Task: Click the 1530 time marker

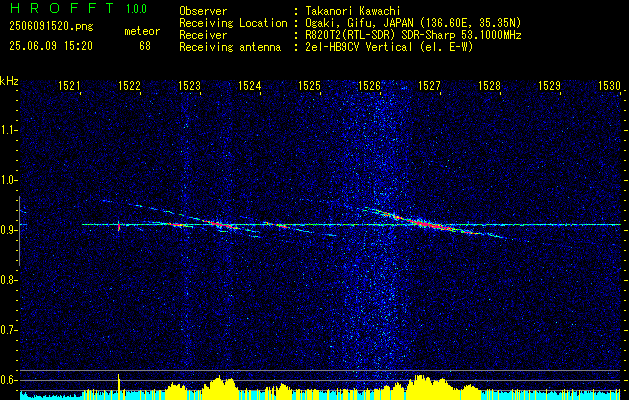Action: pyautogui.click(x=609, y=85)
